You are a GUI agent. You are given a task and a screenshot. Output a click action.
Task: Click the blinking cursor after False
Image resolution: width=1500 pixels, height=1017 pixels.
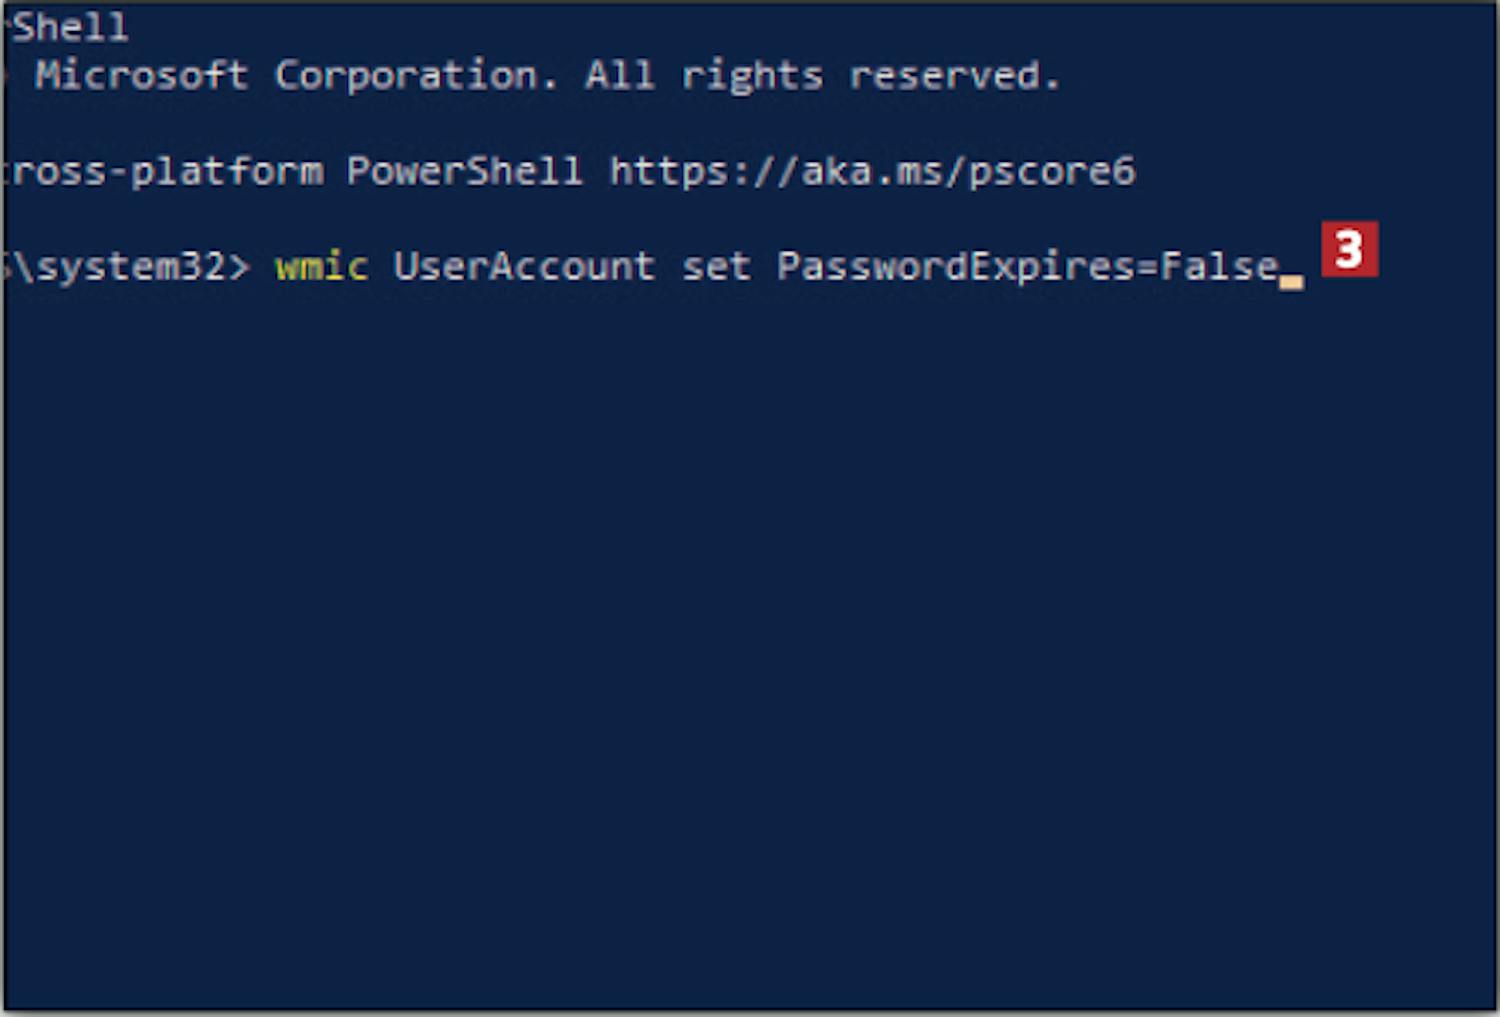1291,282
